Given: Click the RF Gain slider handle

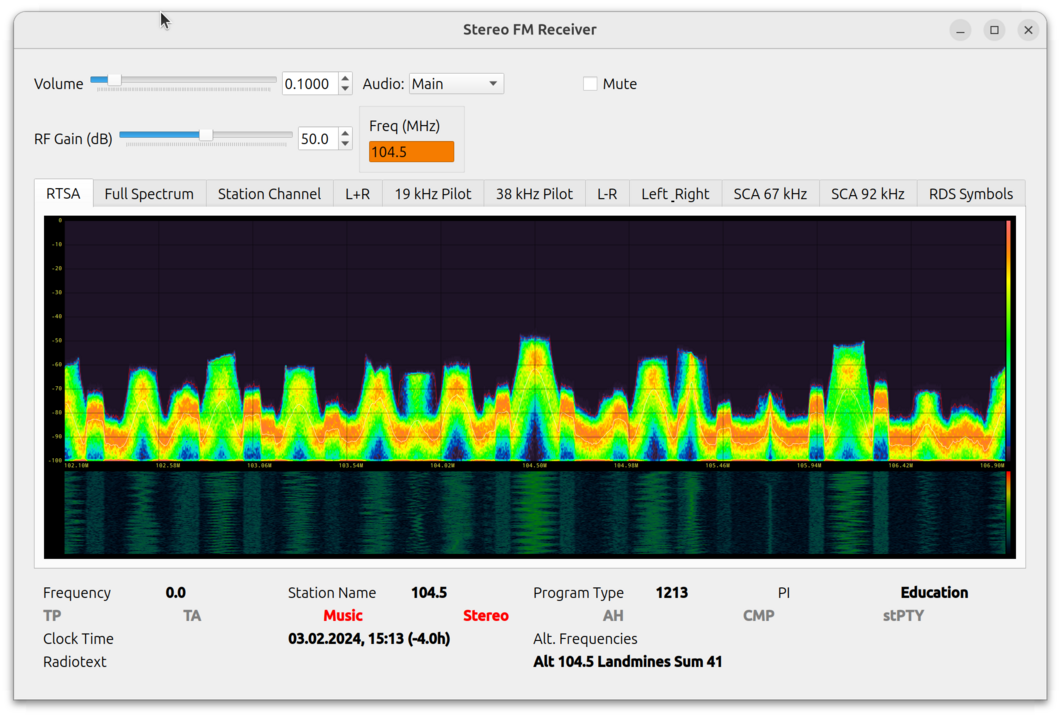Looking at the screenshot, I should click(206, 135).
